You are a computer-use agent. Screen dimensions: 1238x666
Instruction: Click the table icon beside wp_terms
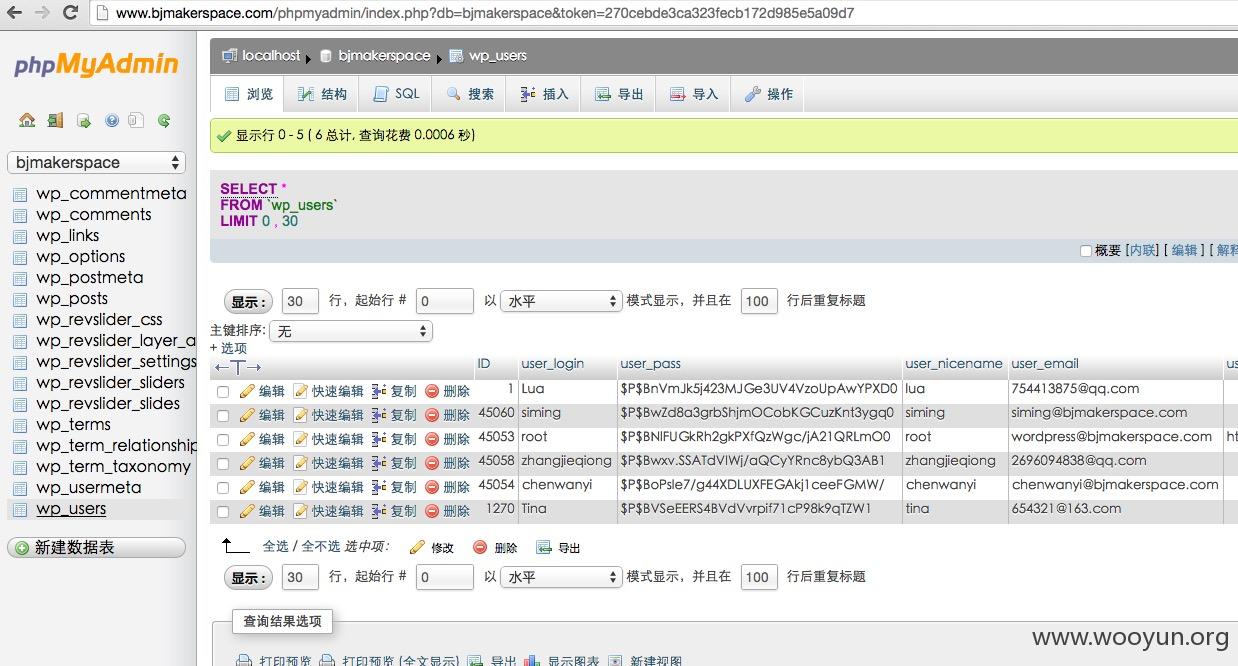tap(20, 425)
